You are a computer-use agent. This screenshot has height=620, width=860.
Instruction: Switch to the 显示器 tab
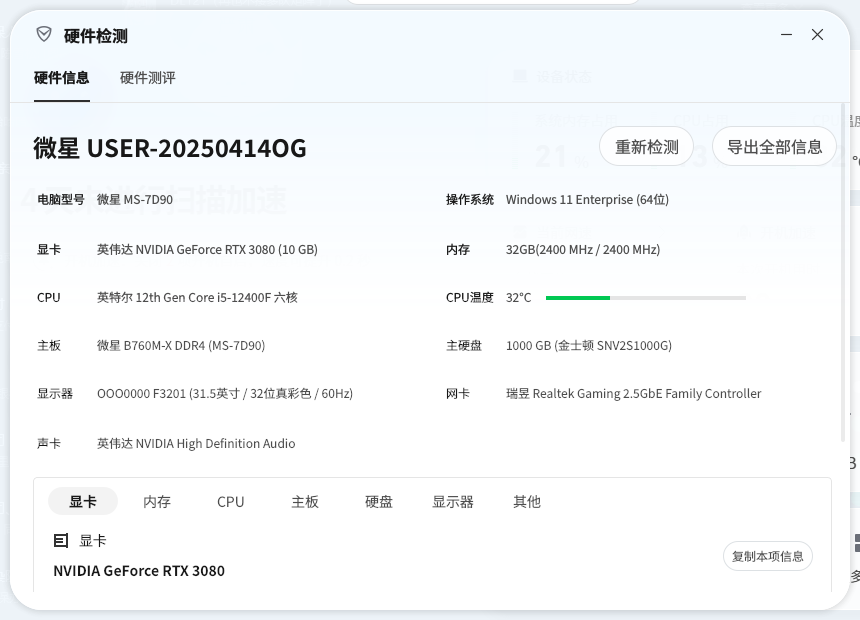pos(453,502)
